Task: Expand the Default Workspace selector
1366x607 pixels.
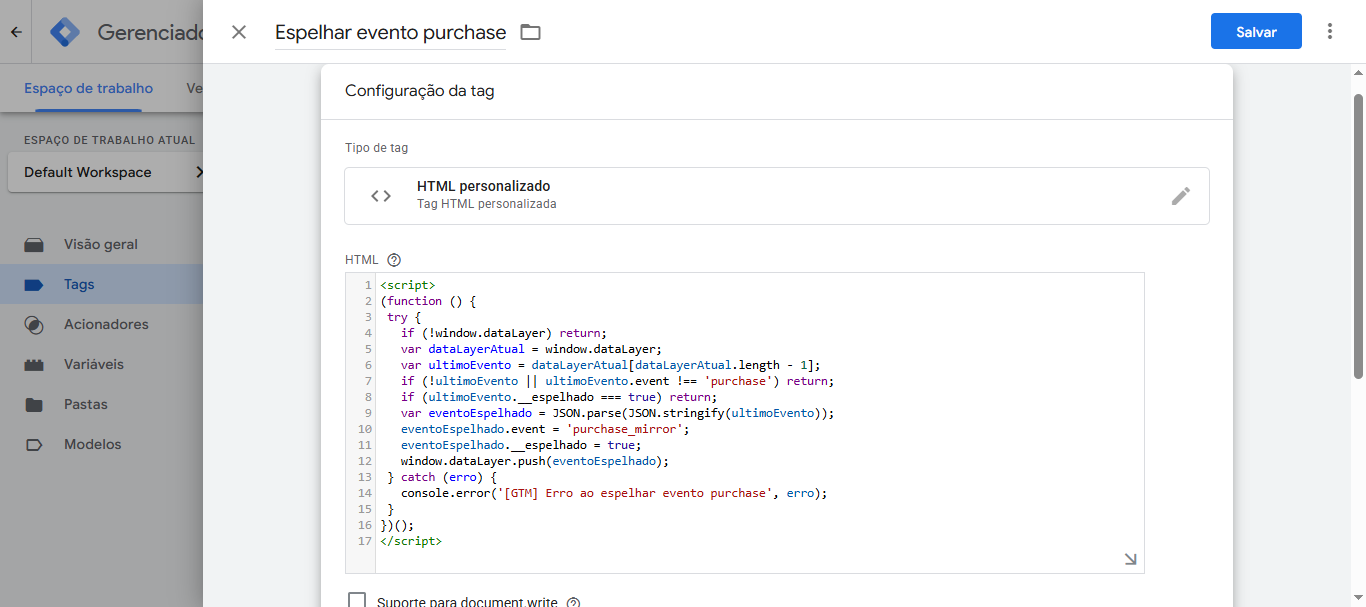Action: coord(105,172)
